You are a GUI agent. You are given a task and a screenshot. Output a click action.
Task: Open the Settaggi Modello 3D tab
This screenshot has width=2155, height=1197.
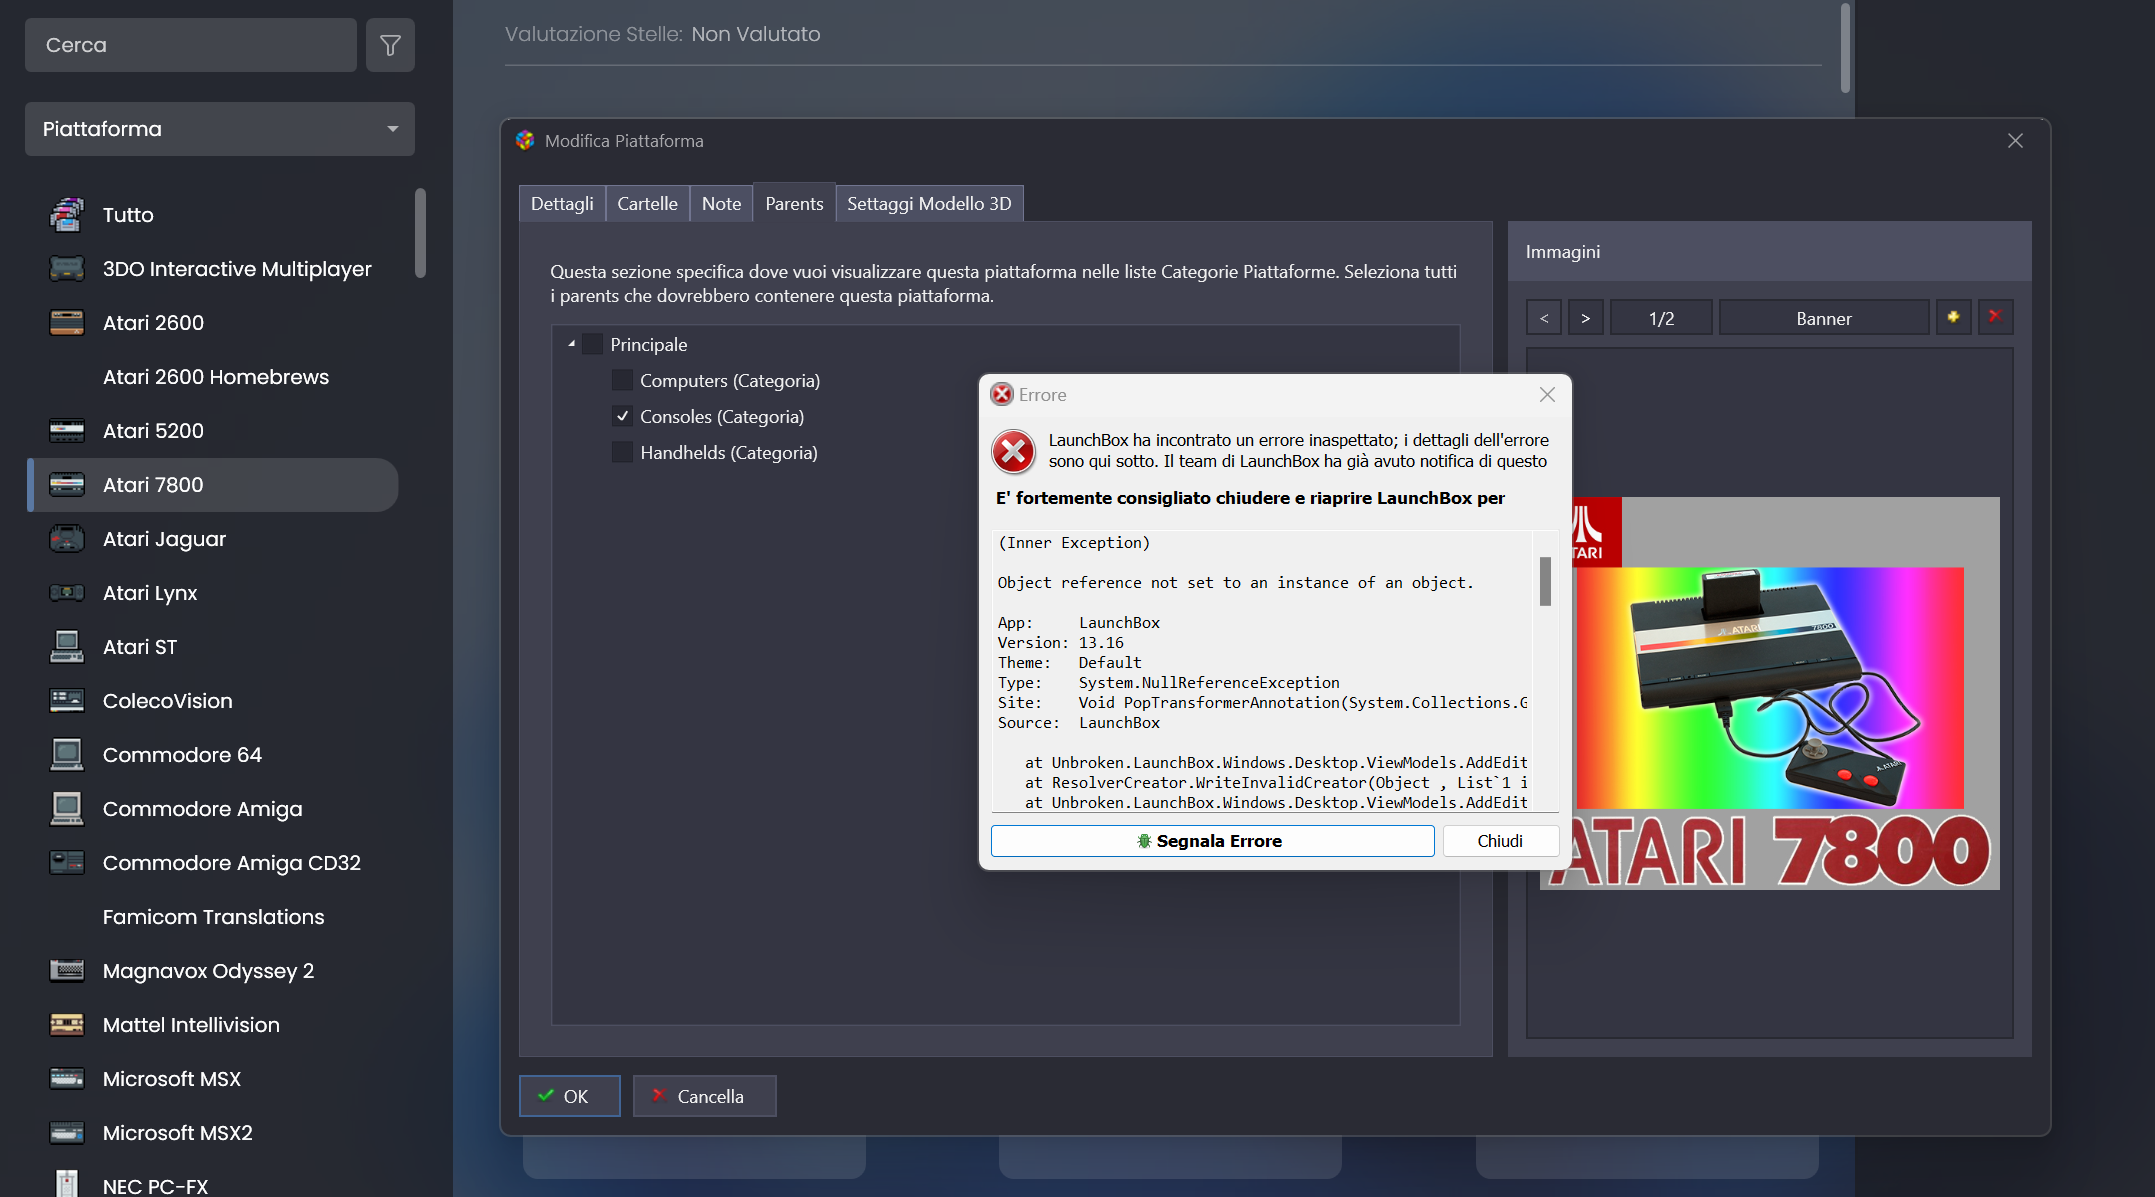(929, 204)
